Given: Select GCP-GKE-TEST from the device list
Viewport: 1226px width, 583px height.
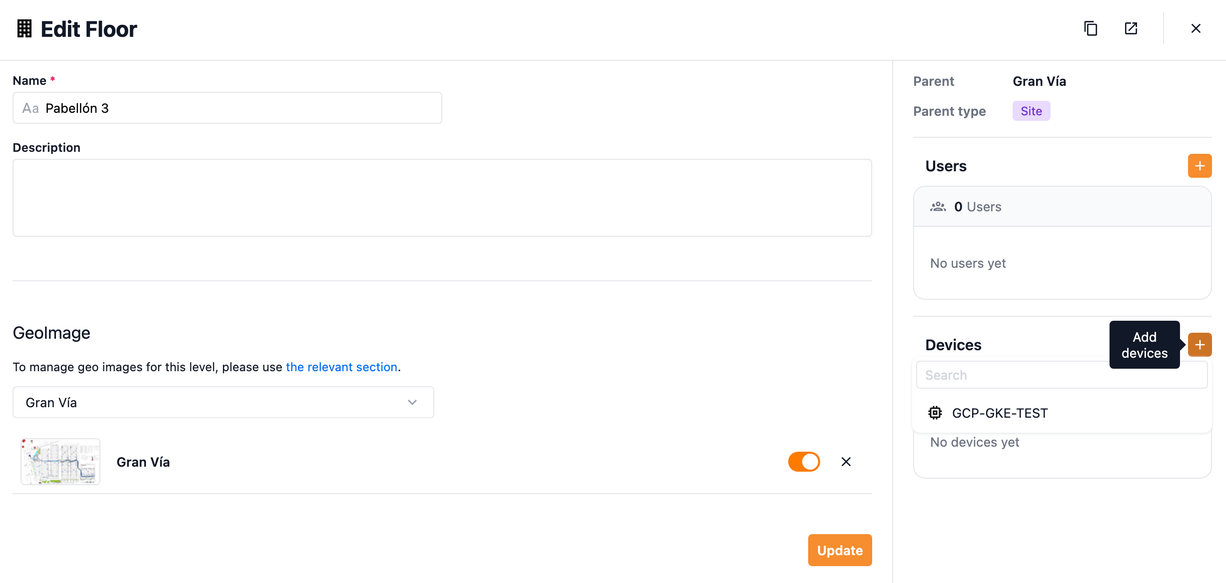Looking at the screenshot, I should pyautogui.click(x=1000, y=413).
